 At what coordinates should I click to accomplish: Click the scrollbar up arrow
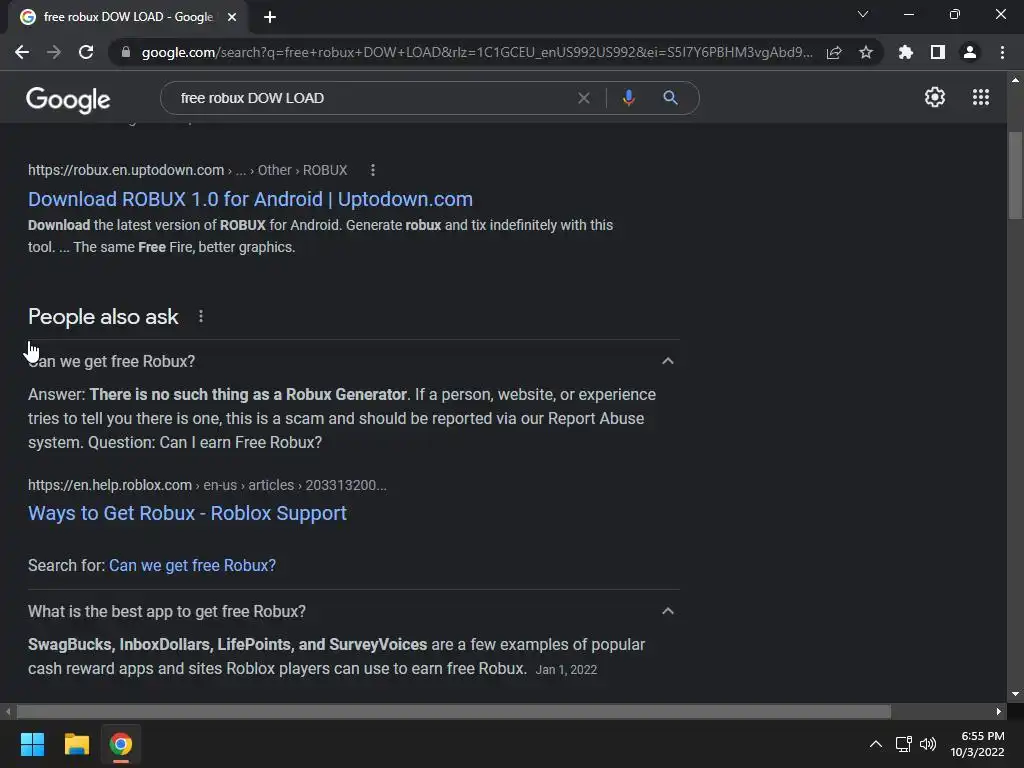click(1015, 80)
